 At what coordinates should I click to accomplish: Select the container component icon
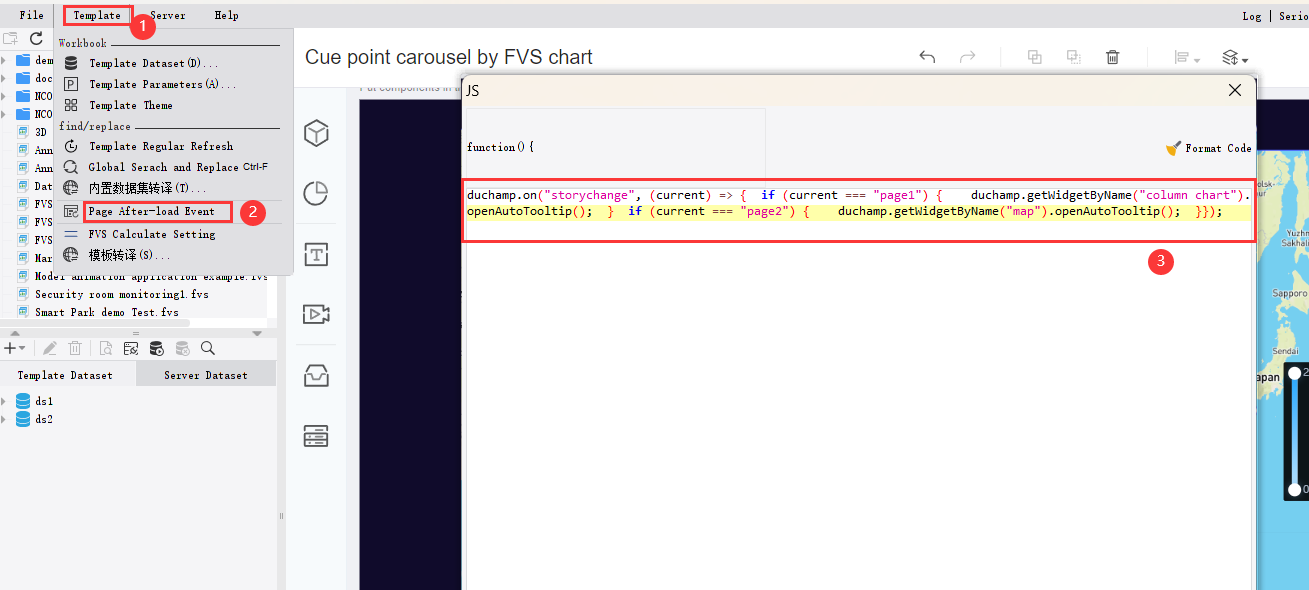[x=316, y=374]
